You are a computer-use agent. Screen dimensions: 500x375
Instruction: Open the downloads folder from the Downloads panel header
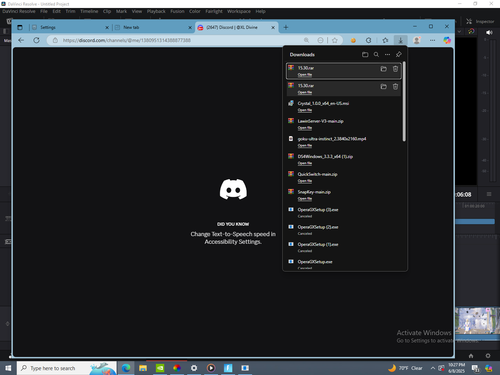click(x=365, y=54)
